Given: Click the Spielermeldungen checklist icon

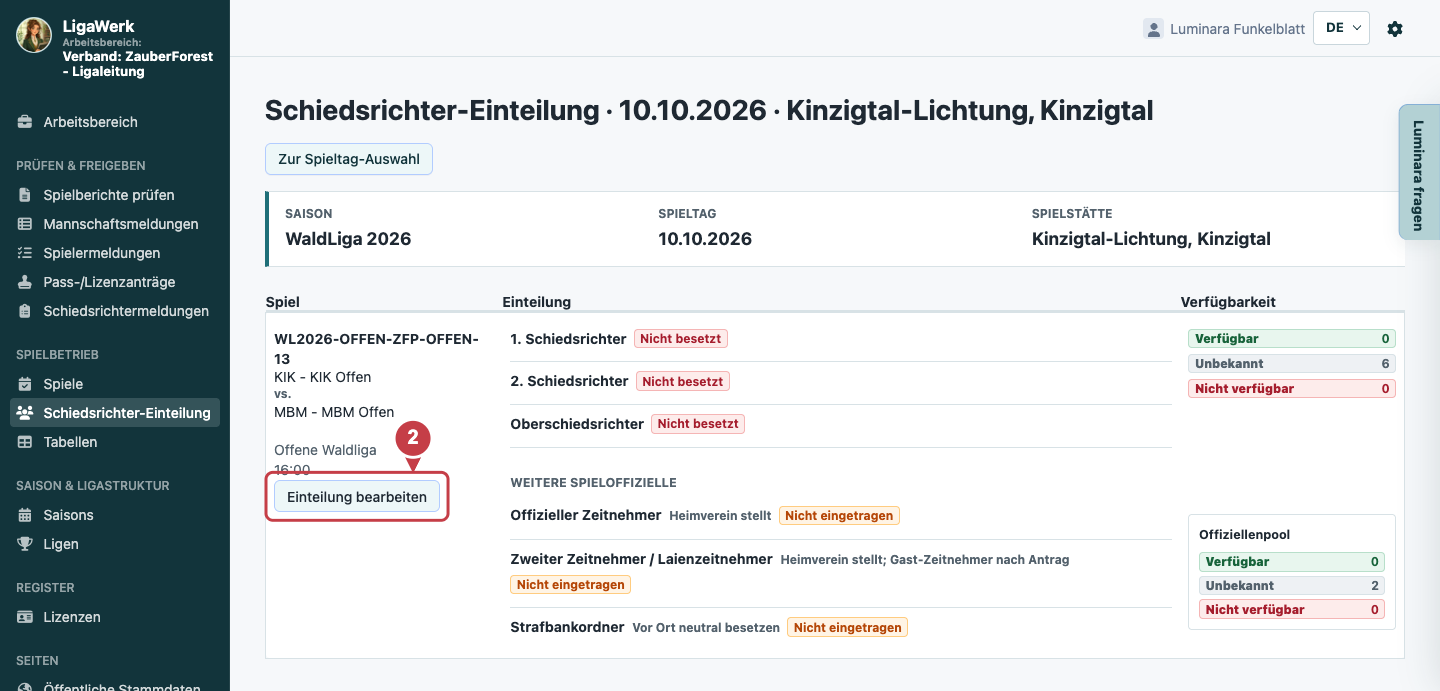Looking at the screenshot, I should pos(25,253).
